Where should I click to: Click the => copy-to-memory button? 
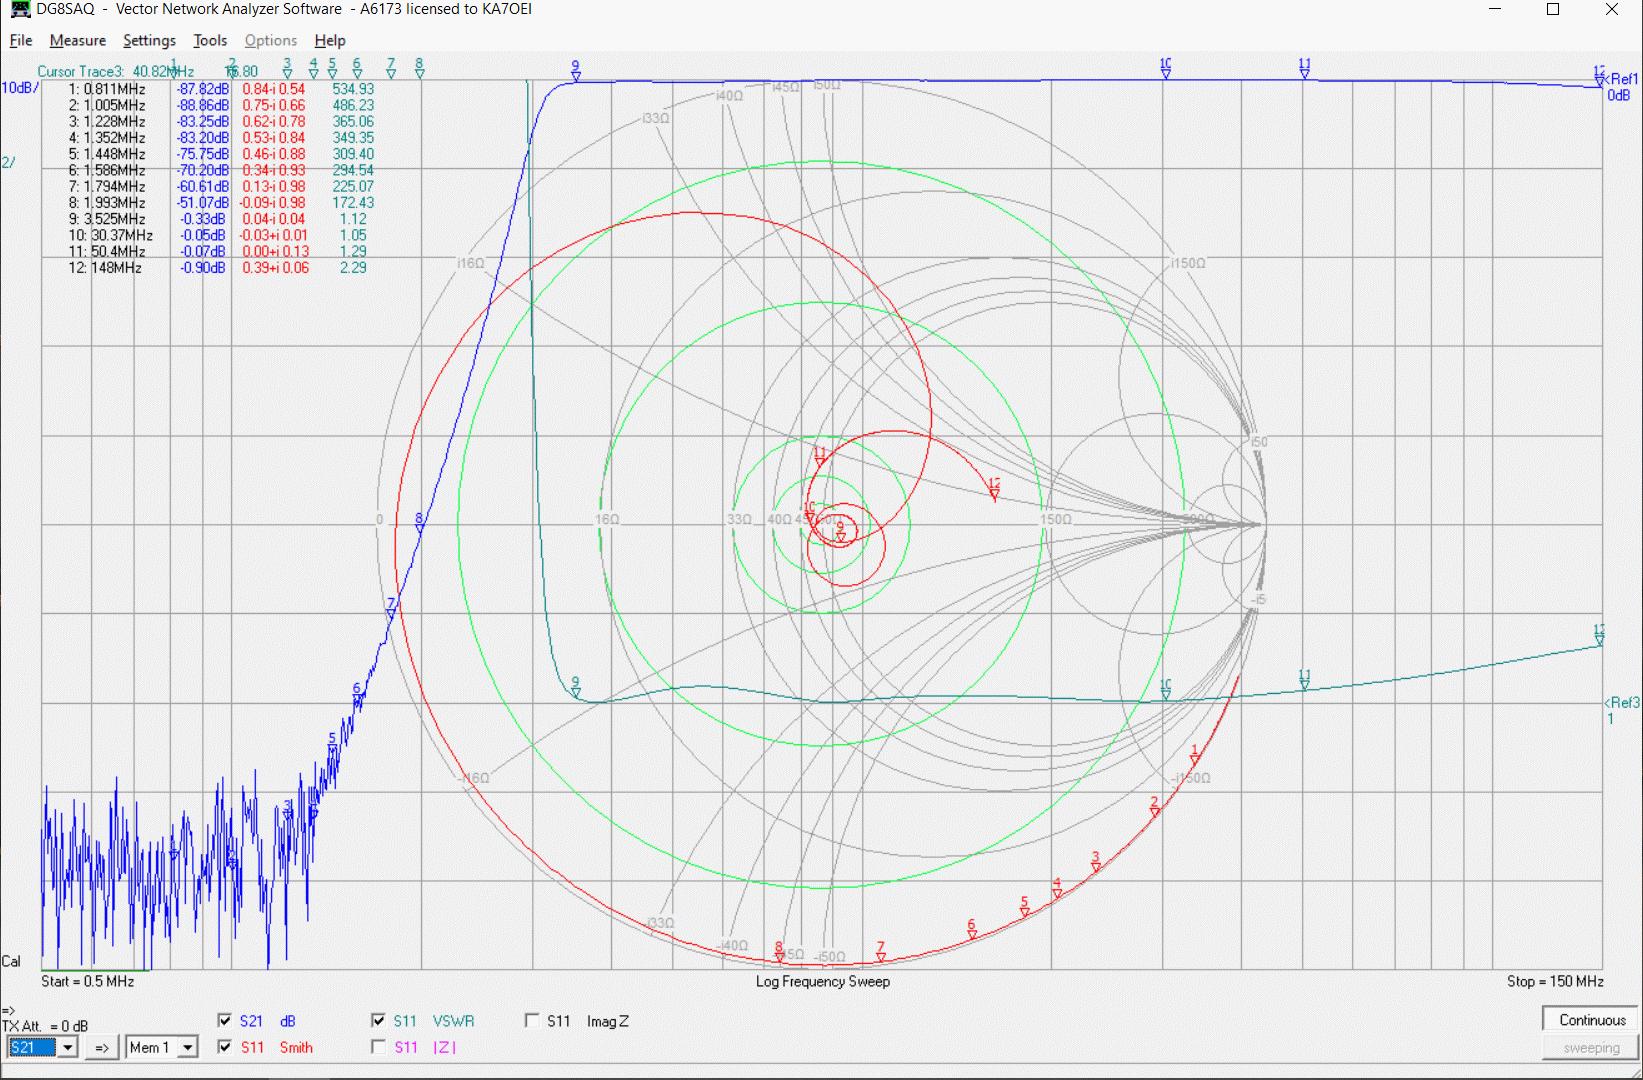pyautogui.click(x=102, y=1047)
